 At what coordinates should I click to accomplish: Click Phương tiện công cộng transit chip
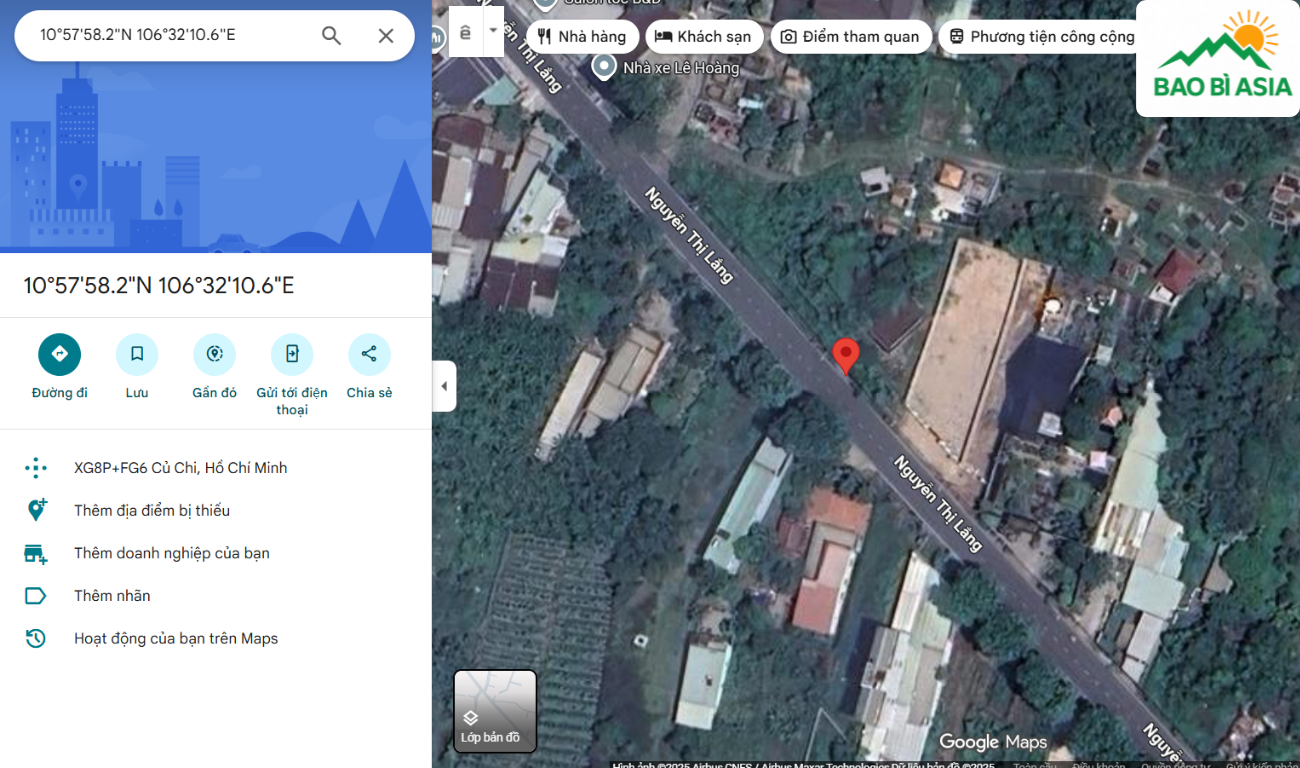point(1042,37)
